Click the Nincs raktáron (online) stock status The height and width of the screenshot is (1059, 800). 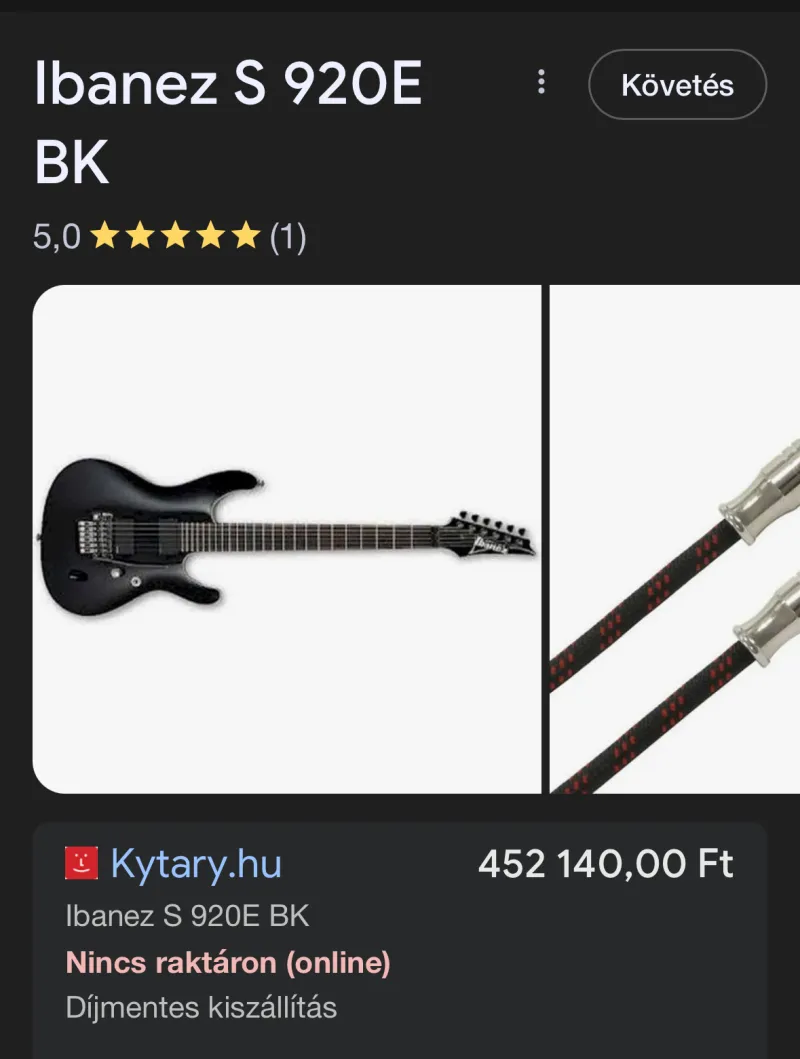point(228,962)
